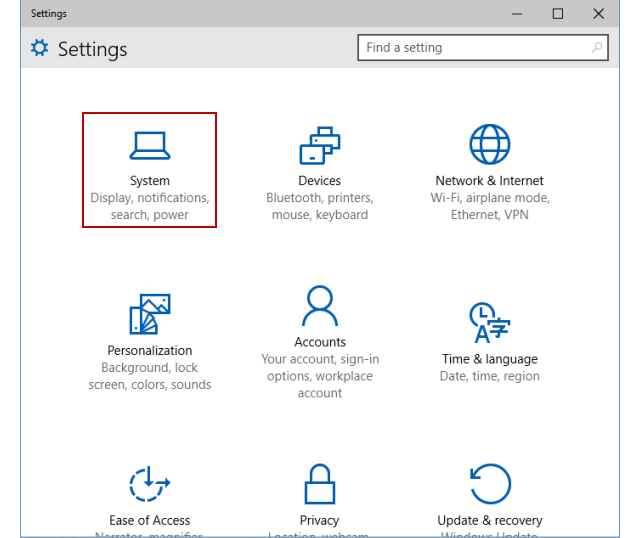Click the System label

point(150,181)
